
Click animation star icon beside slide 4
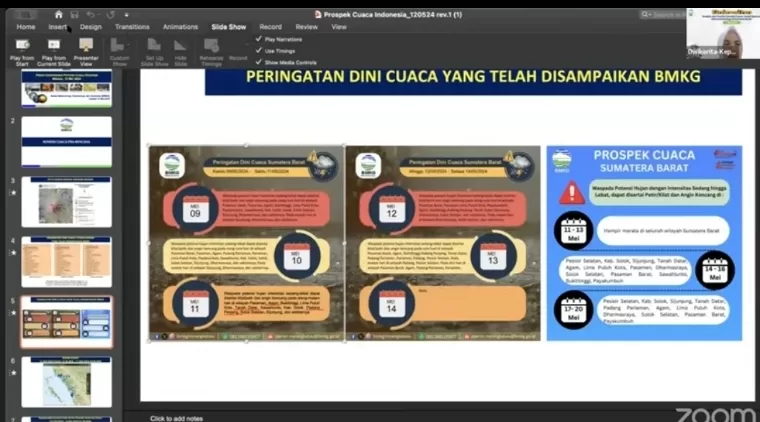[x=13, y=252]
